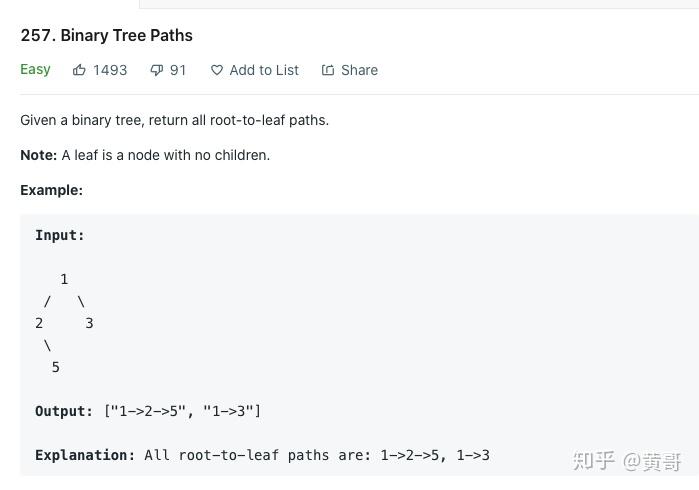Click the Share arrow icon
The image size is (699, 490).
point(328,70)
